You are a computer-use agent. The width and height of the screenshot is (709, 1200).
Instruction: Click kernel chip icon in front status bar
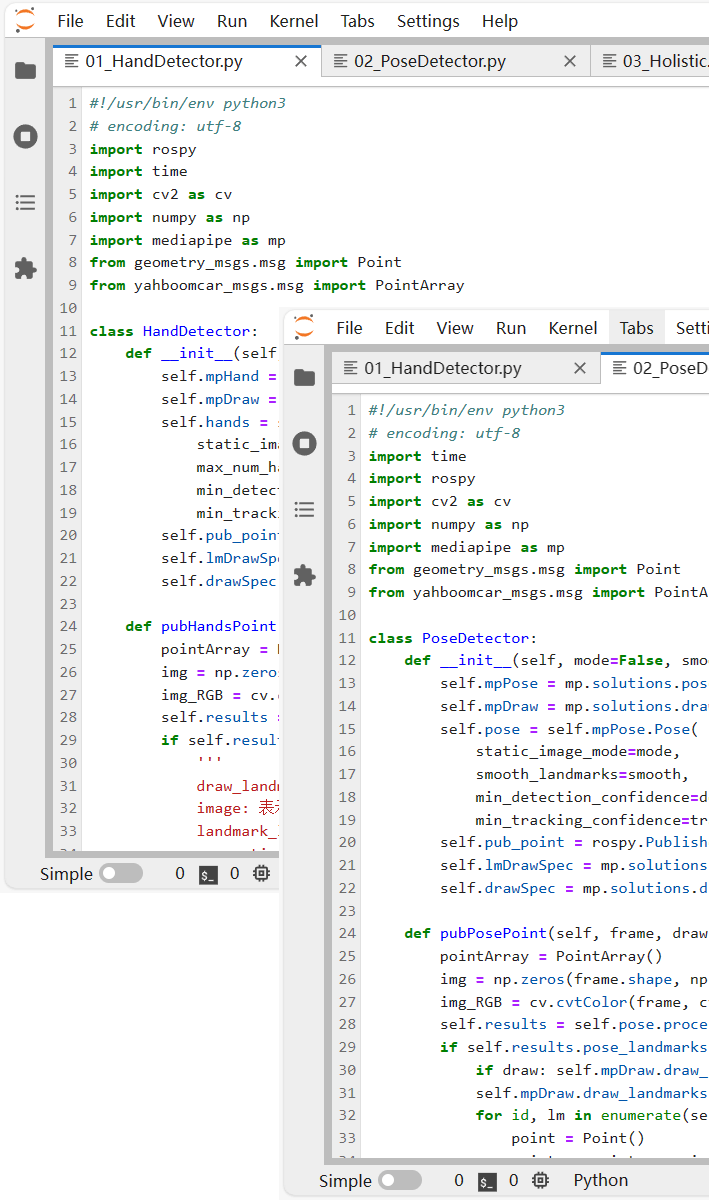tap(541, 1181)
